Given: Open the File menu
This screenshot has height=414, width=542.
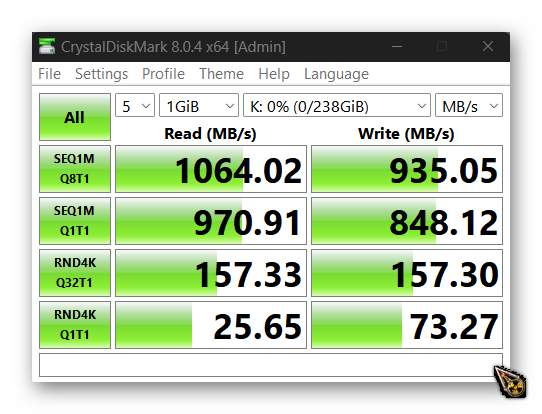Looking at the screenshot, I should (49, 74).
